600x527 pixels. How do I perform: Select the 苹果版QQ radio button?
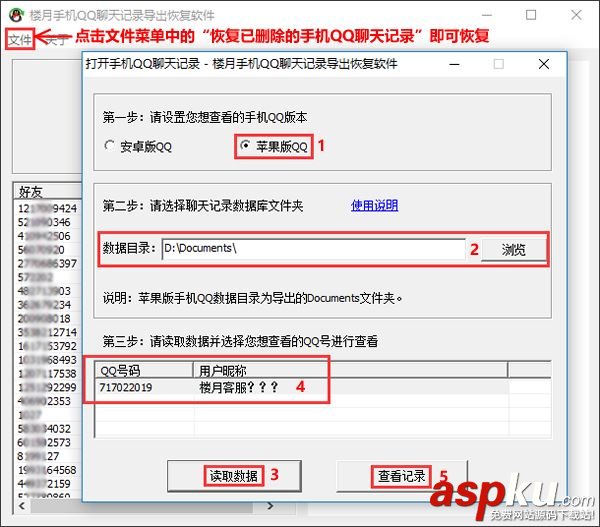[274, 146]
